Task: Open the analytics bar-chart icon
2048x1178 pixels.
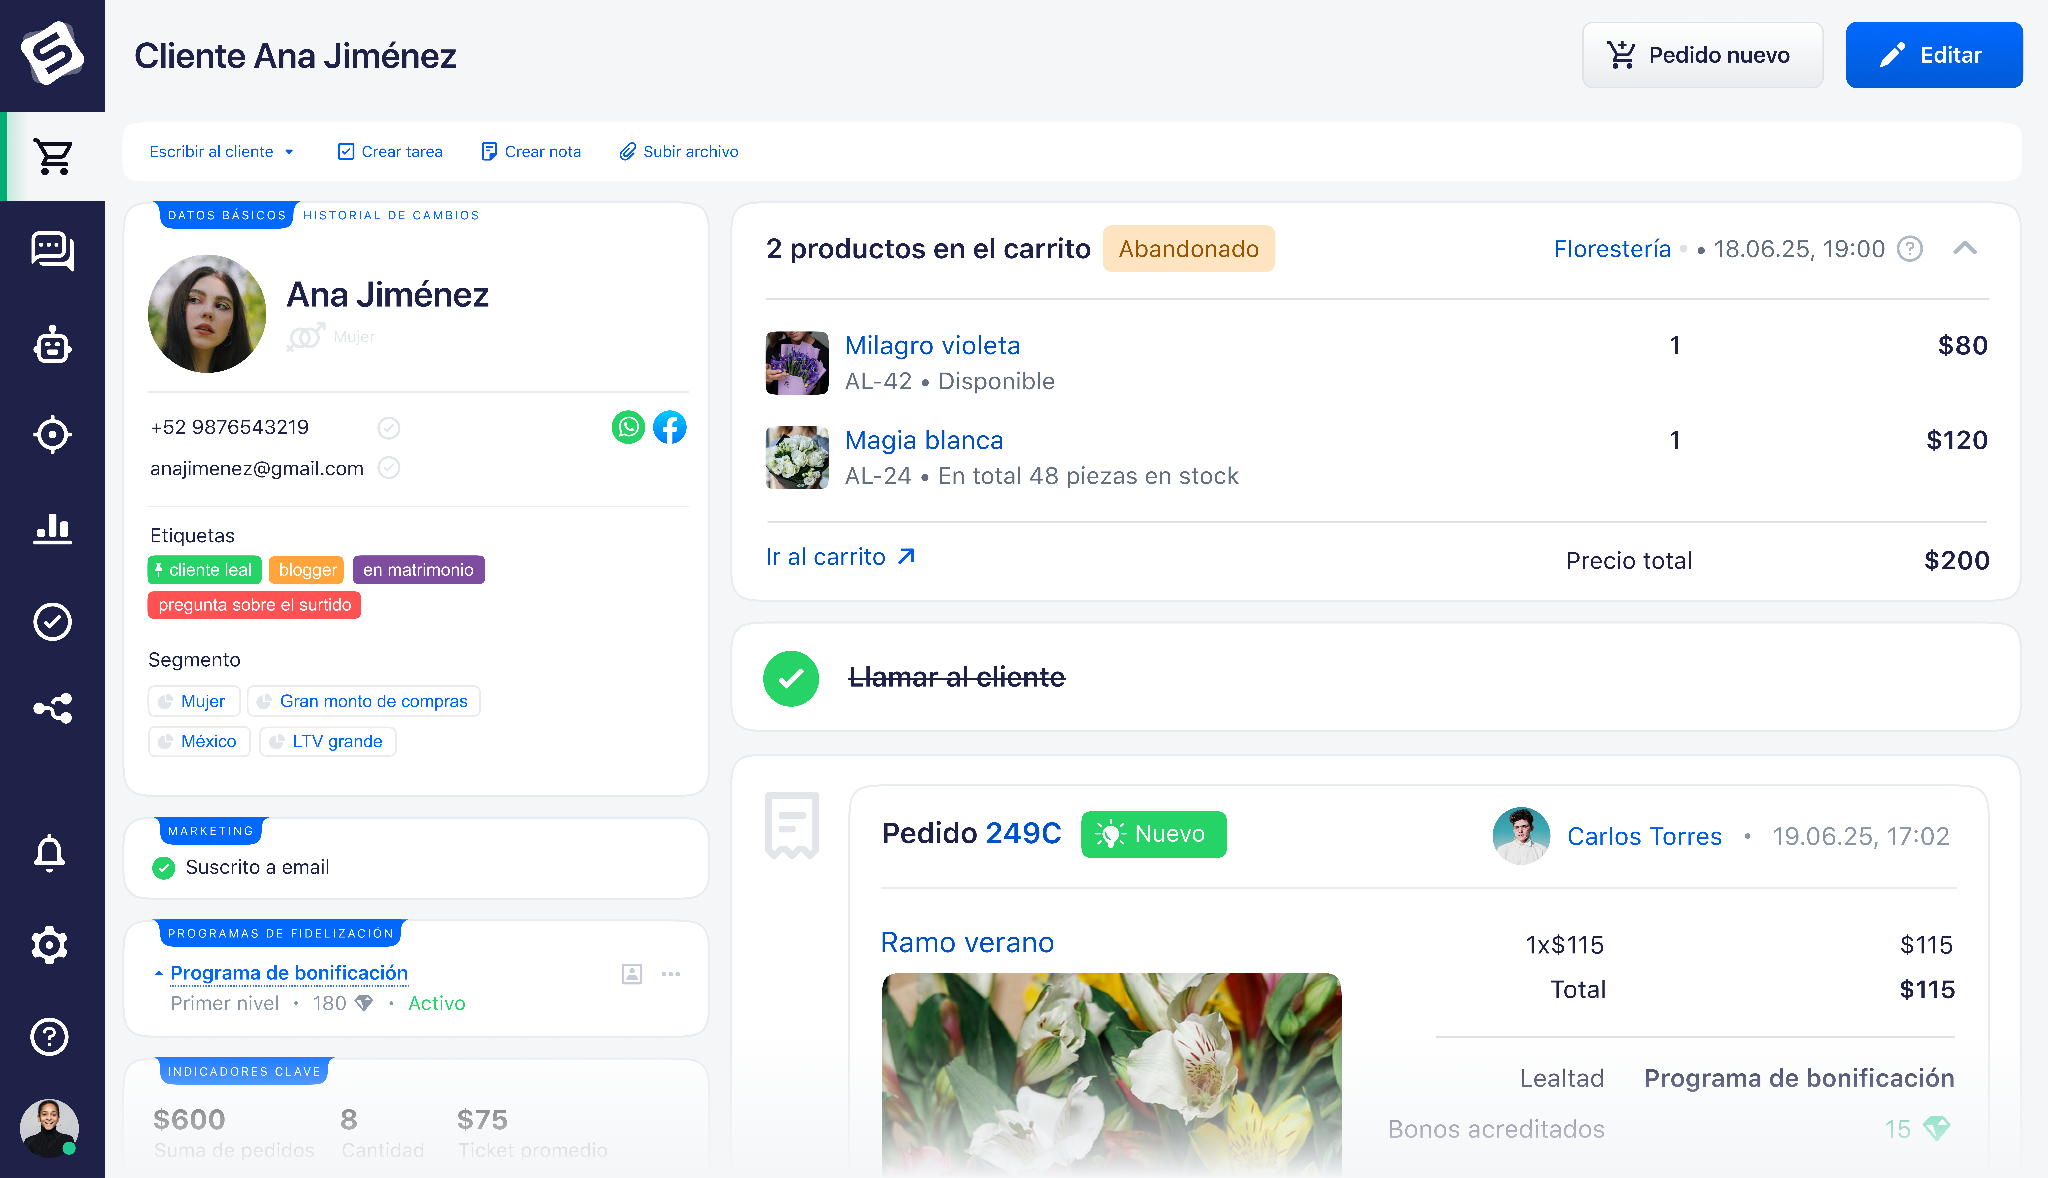Action: 53,529
